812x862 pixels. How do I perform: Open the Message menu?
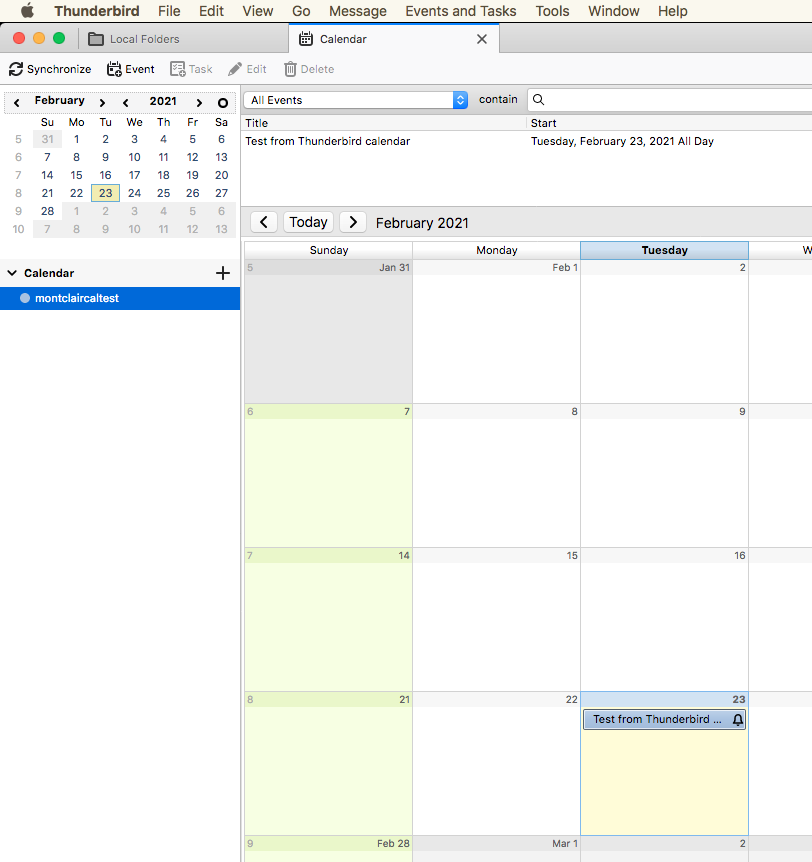click(358, 11)
